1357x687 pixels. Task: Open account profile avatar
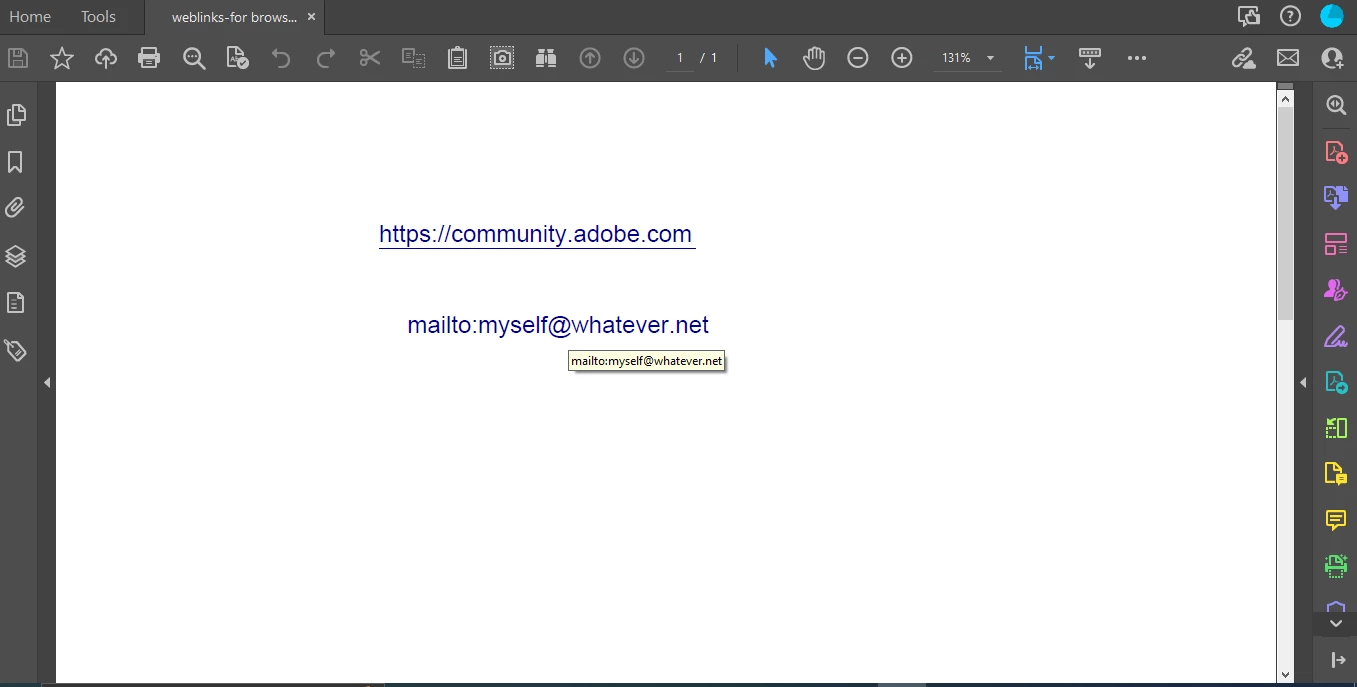(x=1332, y=15)
